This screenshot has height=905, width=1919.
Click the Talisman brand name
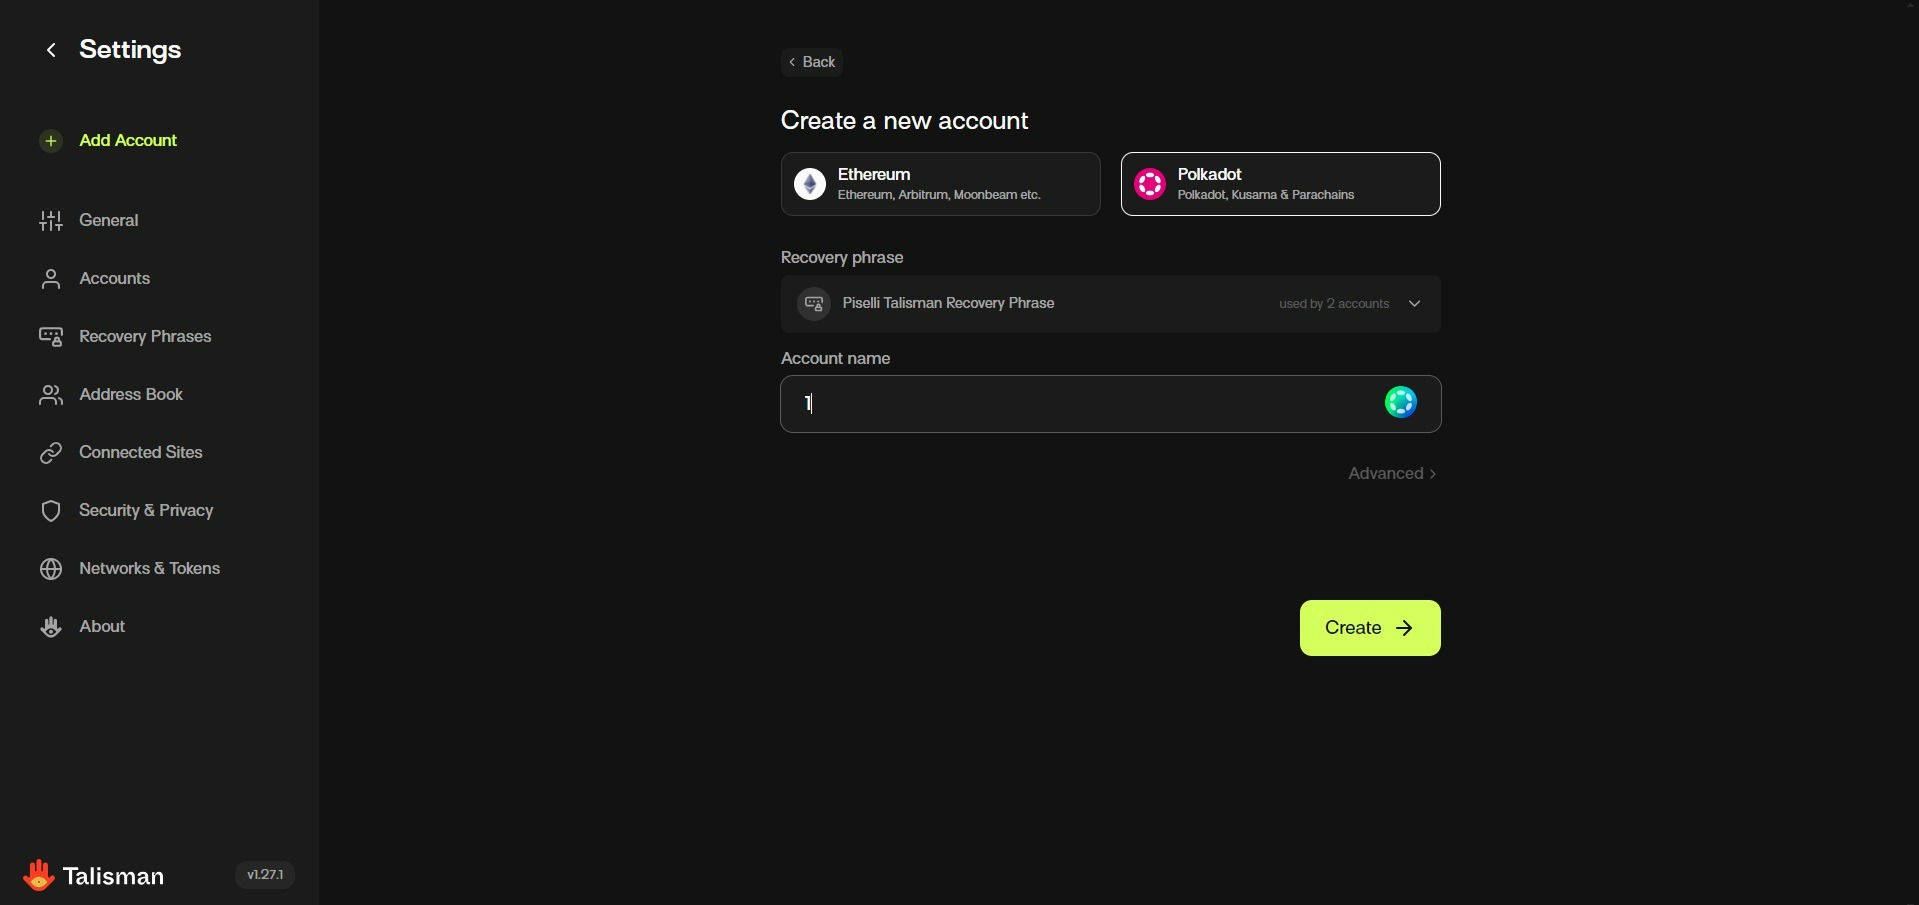[114, 877]
